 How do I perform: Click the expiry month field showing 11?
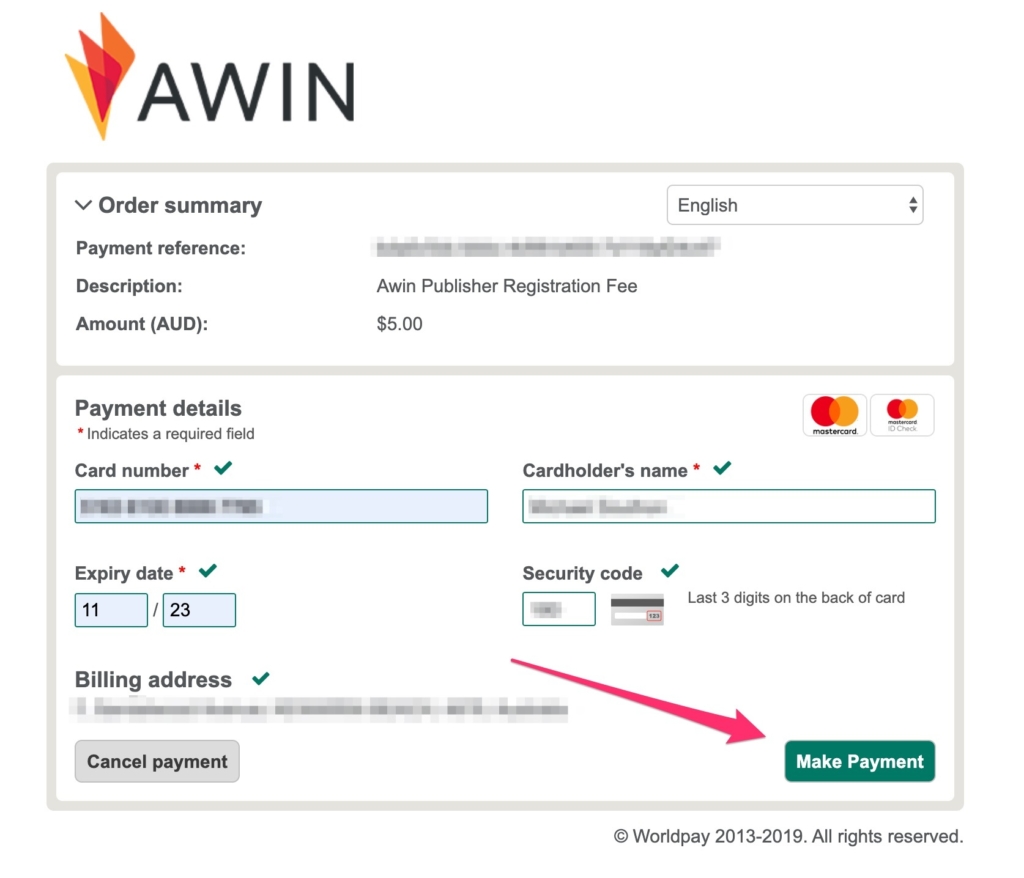click(x=110, y=610)
